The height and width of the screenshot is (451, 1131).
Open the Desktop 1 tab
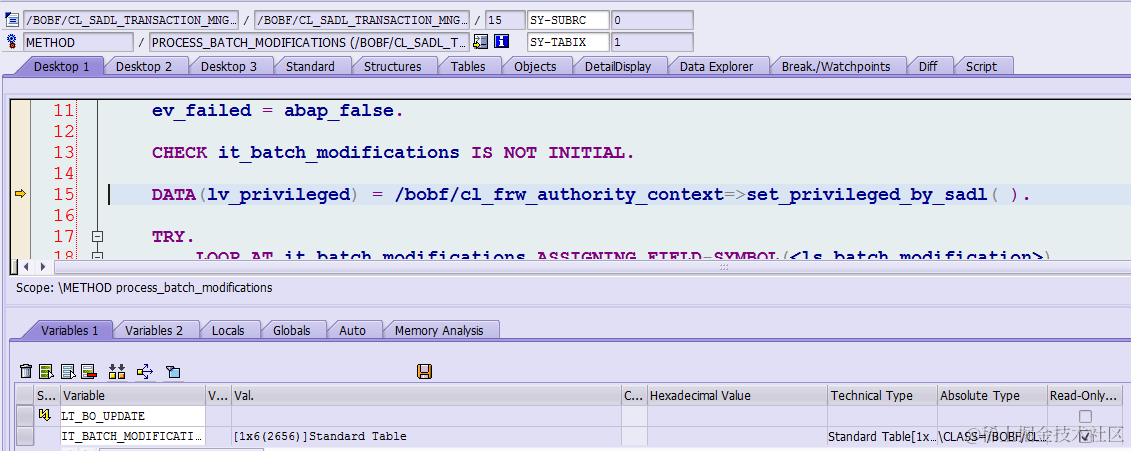61,66
